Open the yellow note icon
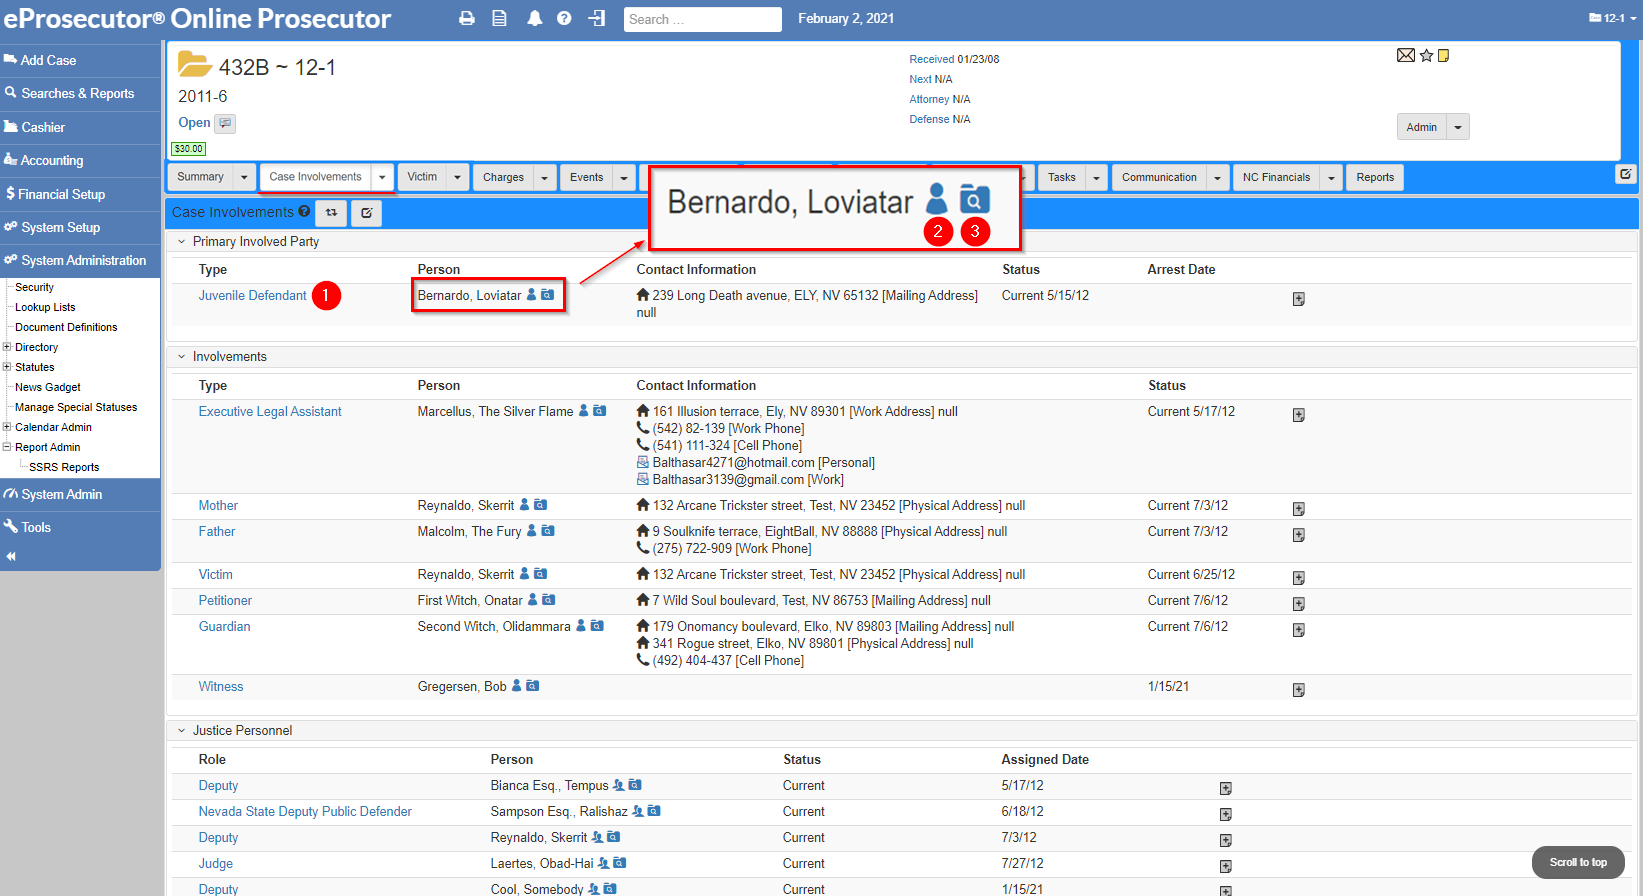The image size is (1643, 896). point(1444,55)
